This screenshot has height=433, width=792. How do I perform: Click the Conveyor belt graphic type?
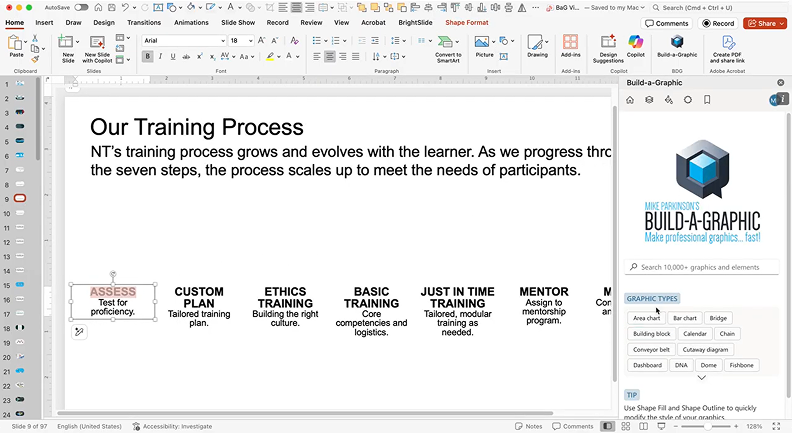[x=651, y=350]
